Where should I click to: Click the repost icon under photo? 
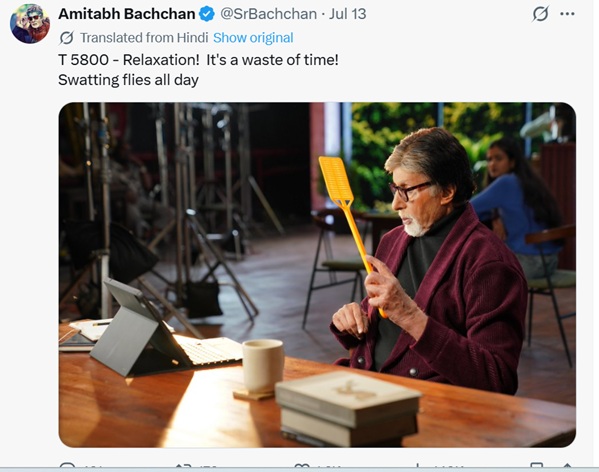coord(183,466)
